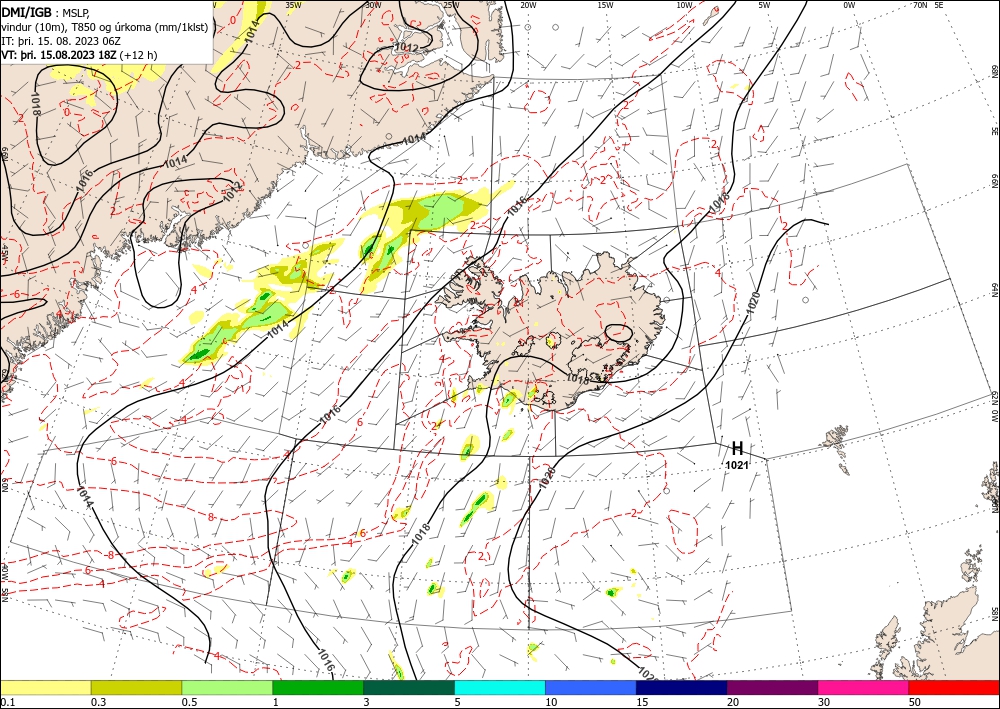The width and height of the screenshot is (1000, 709).
Task: Choose the navy 15–20 legend swatch
Action: click(682, 687)
